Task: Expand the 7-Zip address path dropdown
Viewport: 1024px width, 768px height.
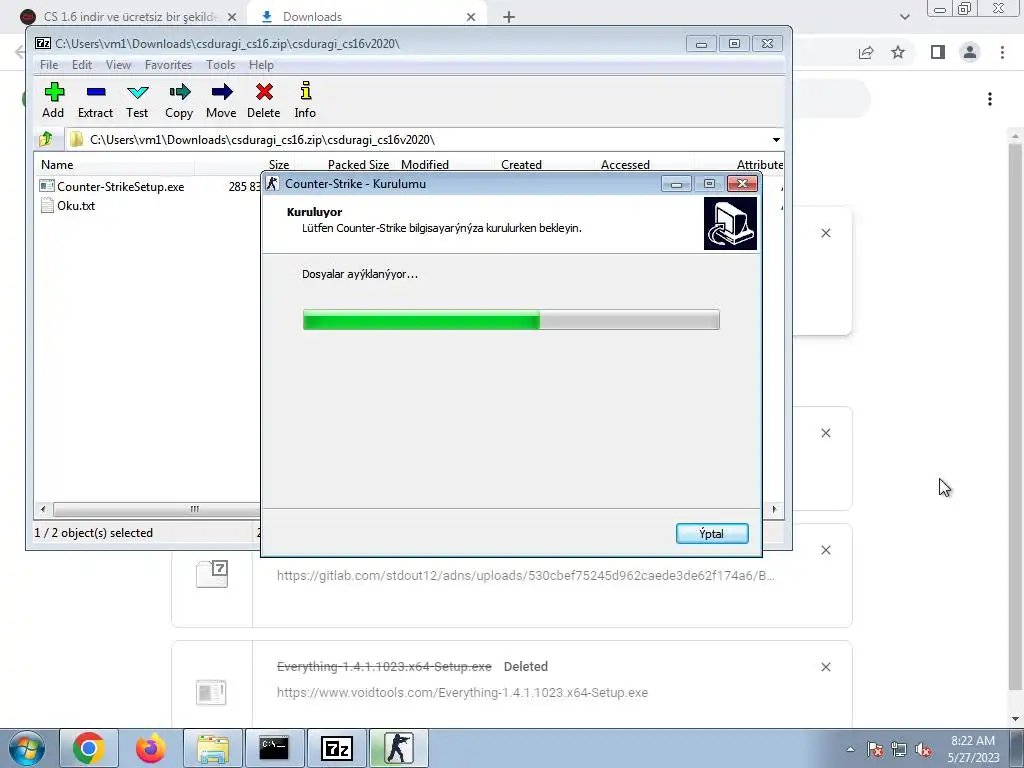Action: [x=776, y=140]
